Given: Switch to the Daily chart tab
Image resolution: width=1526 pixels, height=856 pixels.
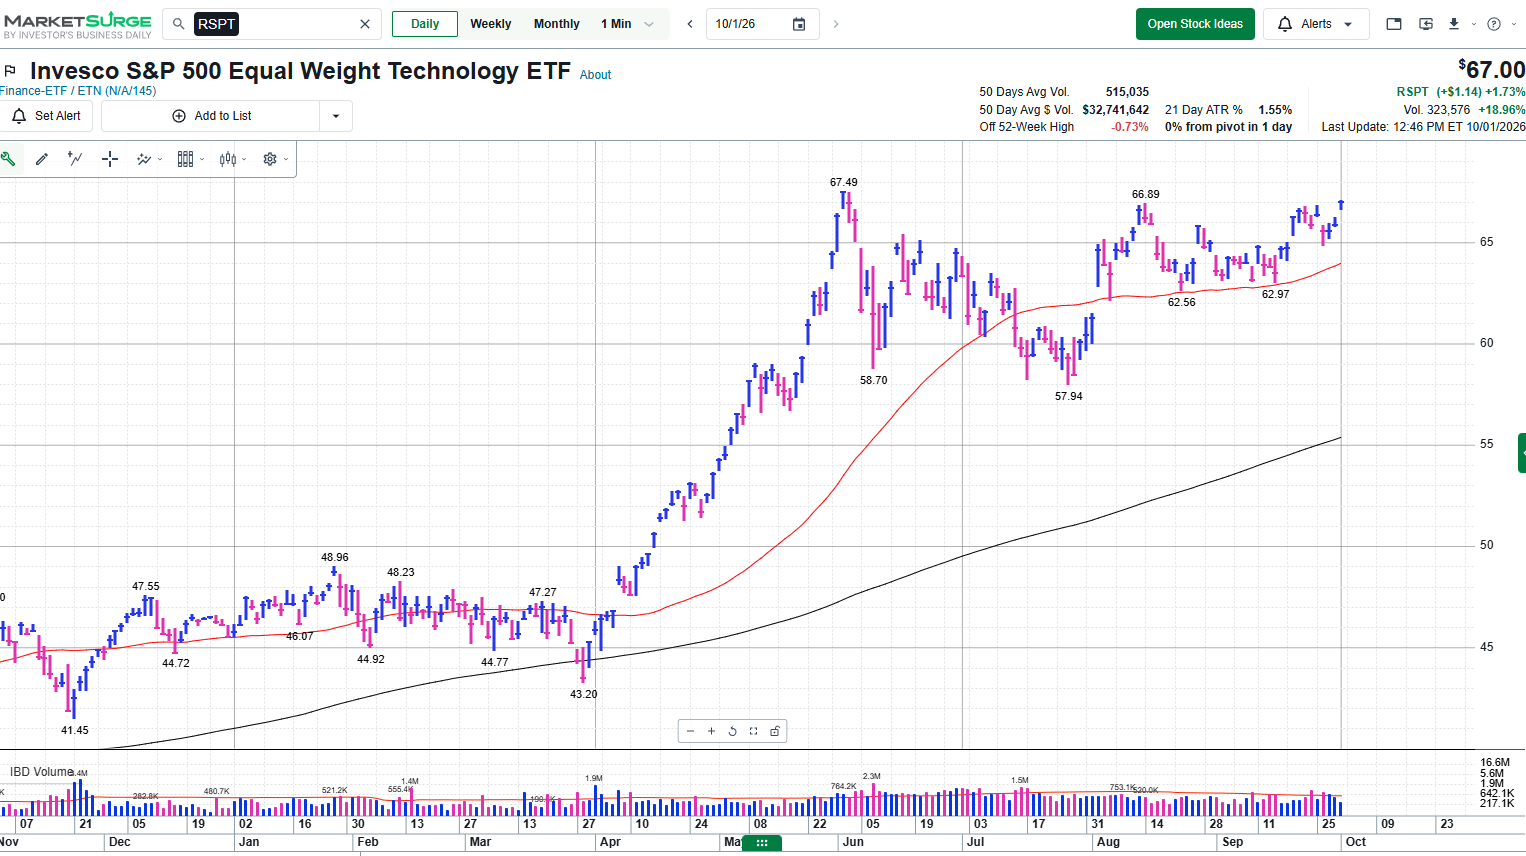Looking at the screenshot, I should (x=425, y=24).
